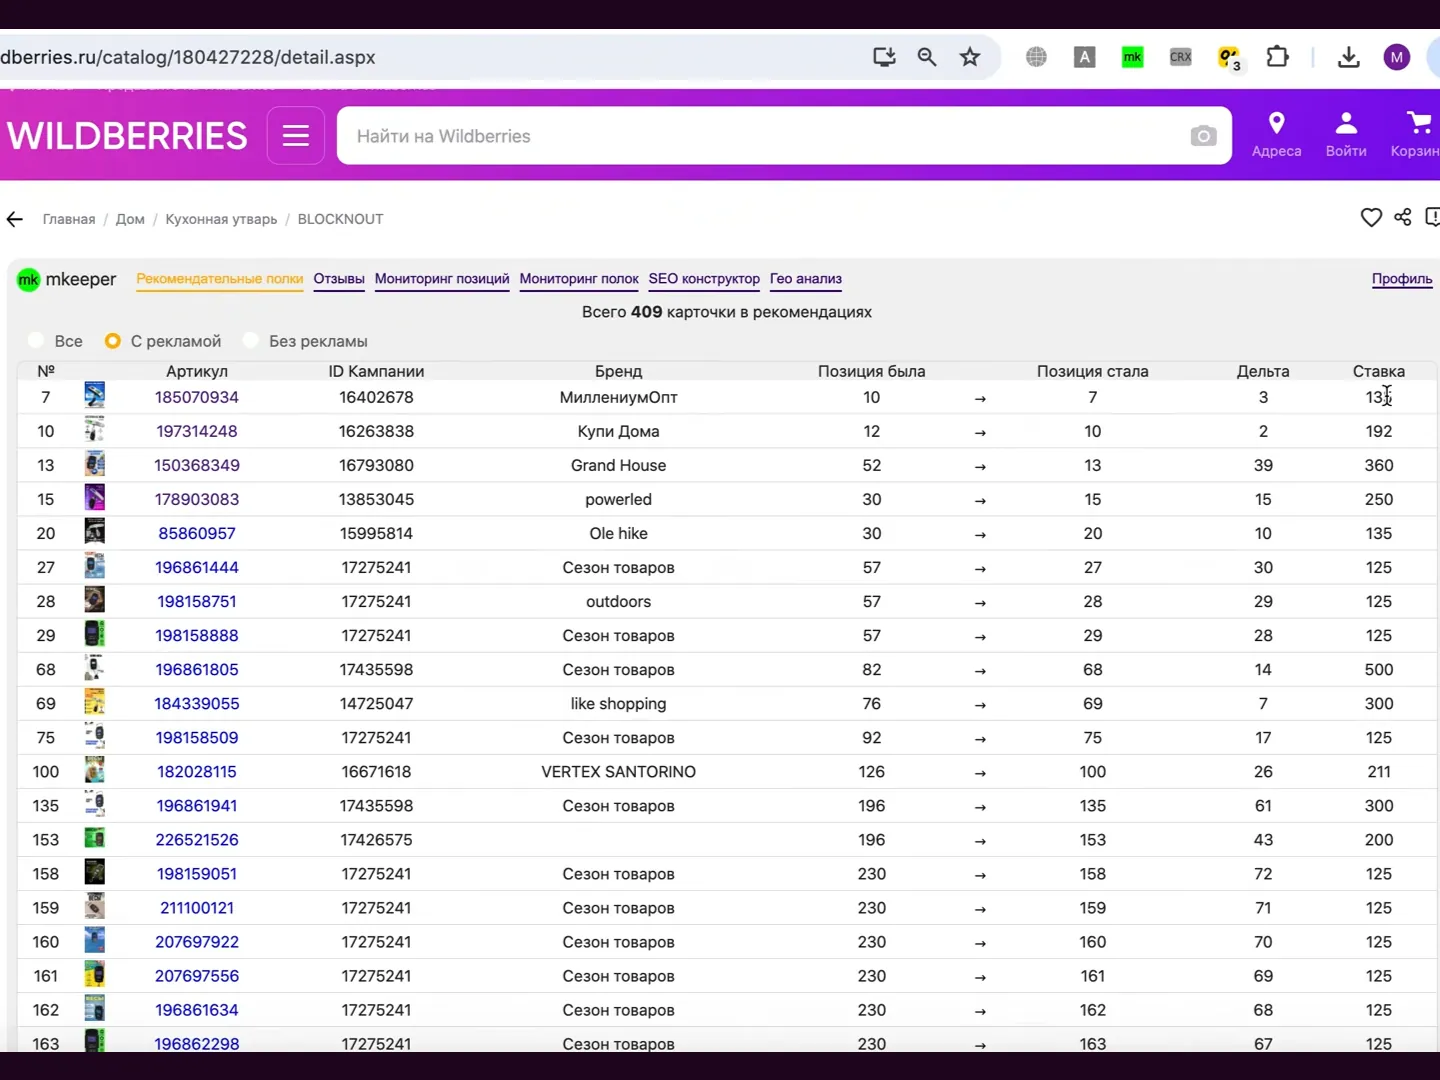
Task: Click brand cell Grand House
Action: (619, 465)
